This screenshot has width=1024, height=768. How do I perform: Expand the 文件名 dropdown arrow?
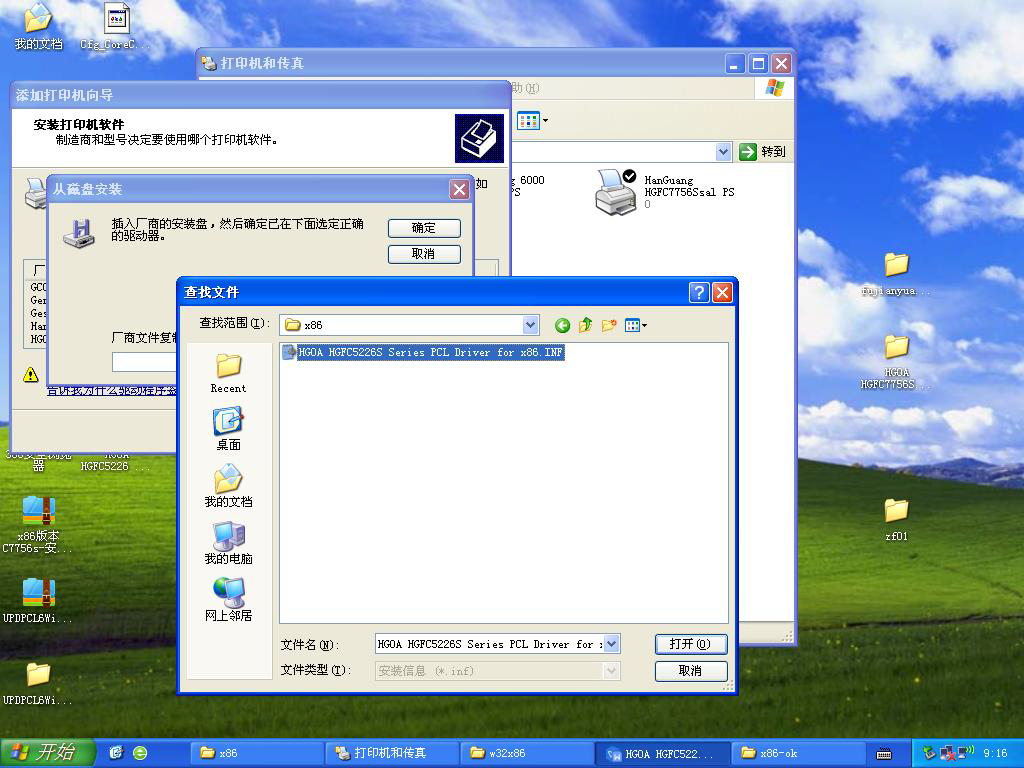tap(611, 644)
